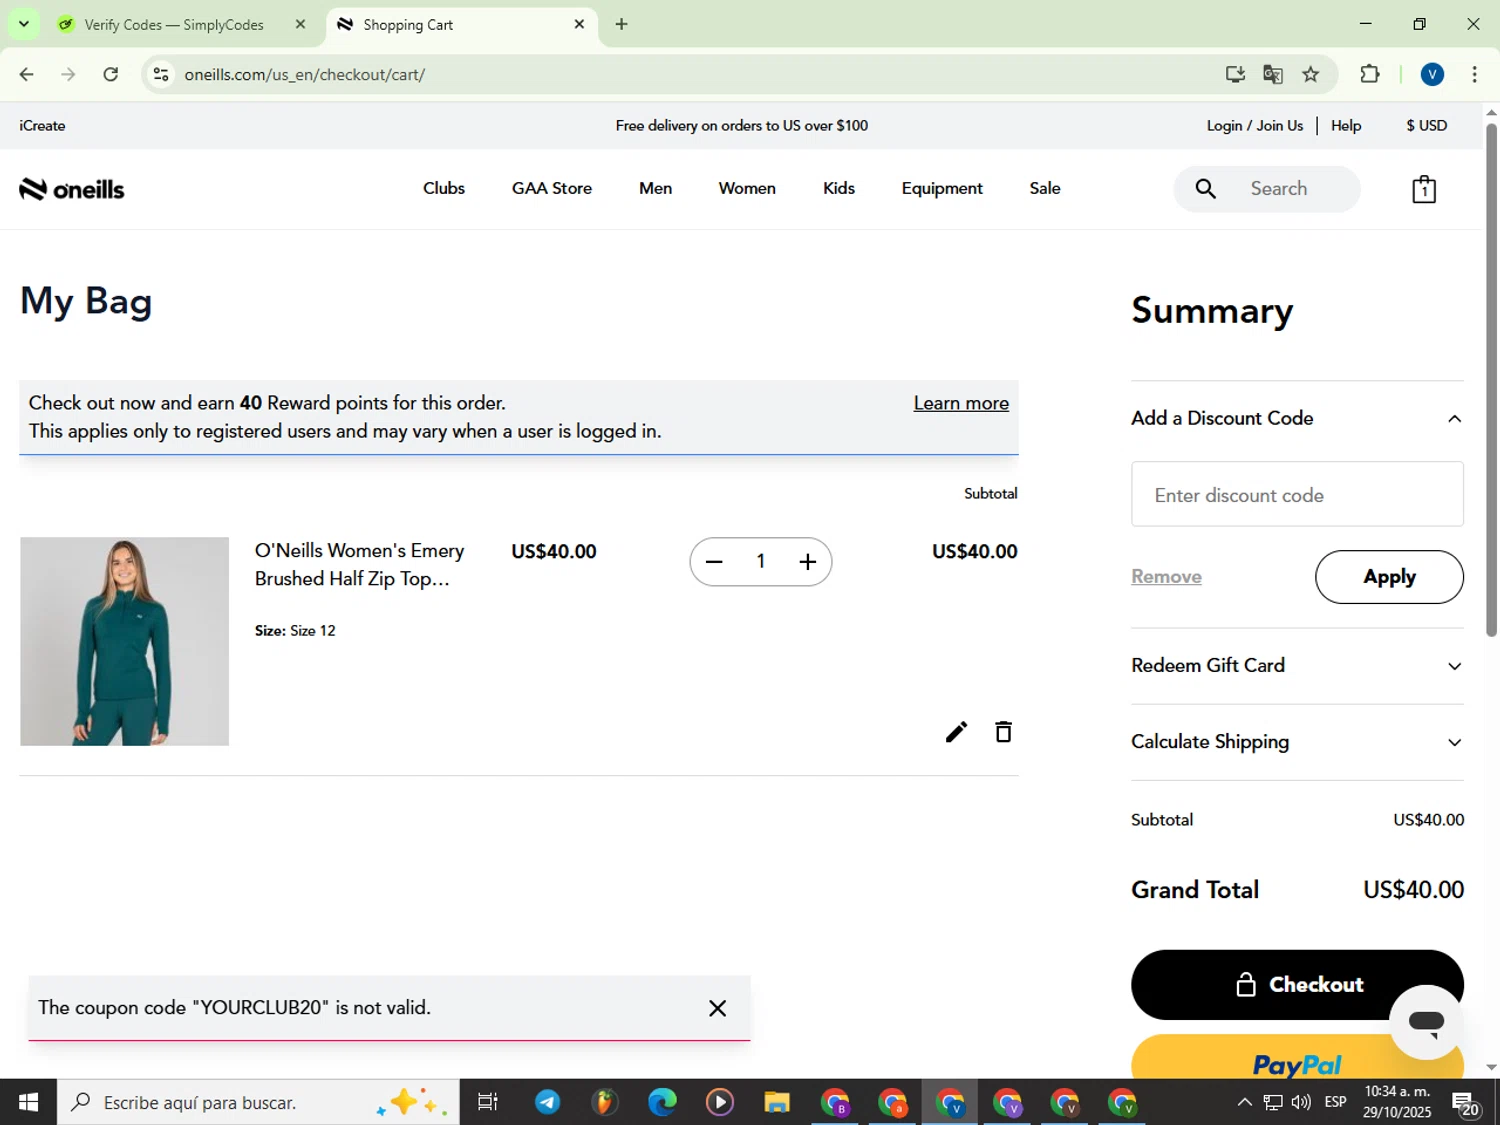Open the O'Neills Women's Emery product title
This screenshot has width=1500, height=1125.
tap(360, 565)
